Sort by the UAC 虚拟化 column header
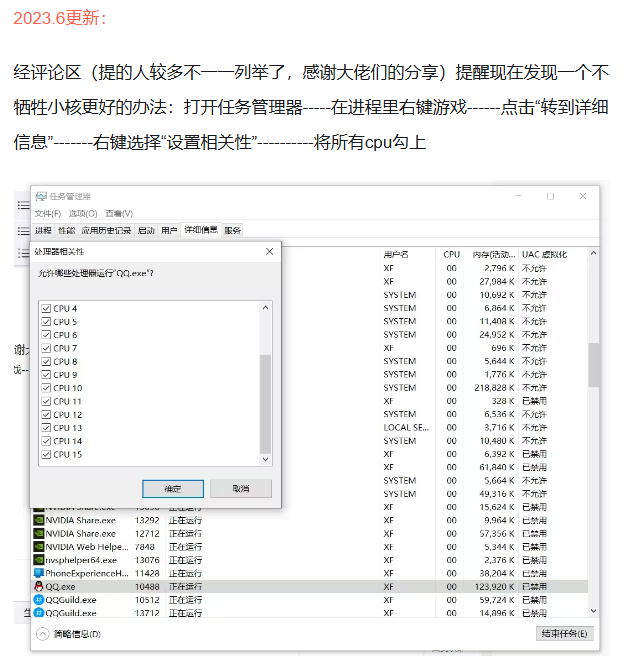Screen dimensions: 632x661 coord(544,255)
